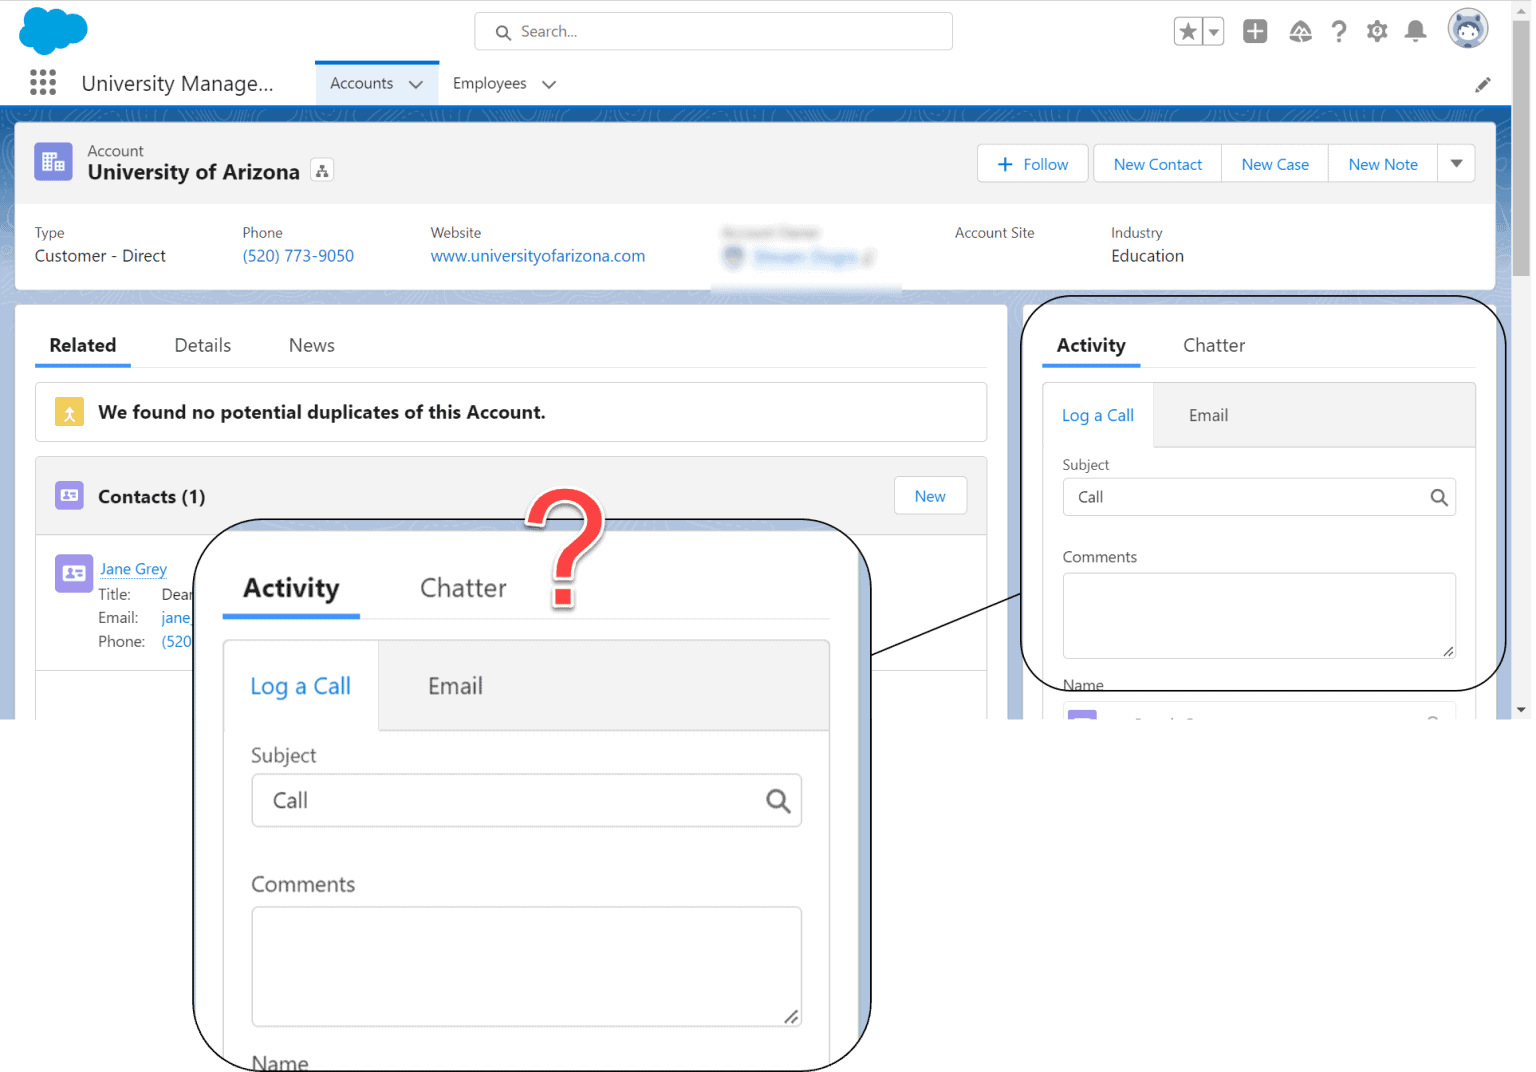
Task: Click the page vertical scrollbar
Action: (x=1521, y=150)
